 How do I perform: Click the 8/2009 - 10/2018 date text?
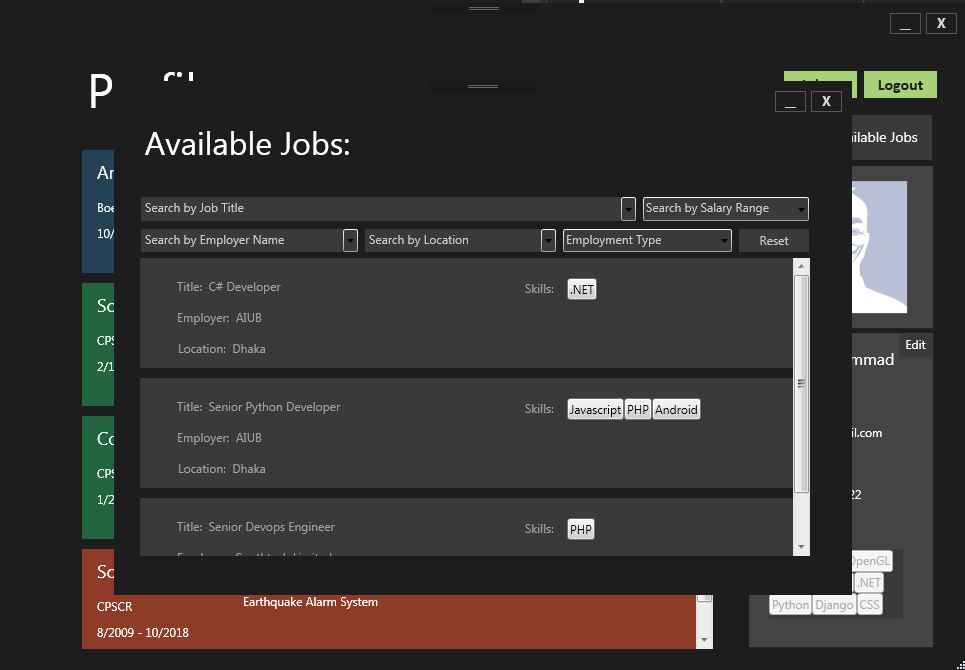pos(143,632)
